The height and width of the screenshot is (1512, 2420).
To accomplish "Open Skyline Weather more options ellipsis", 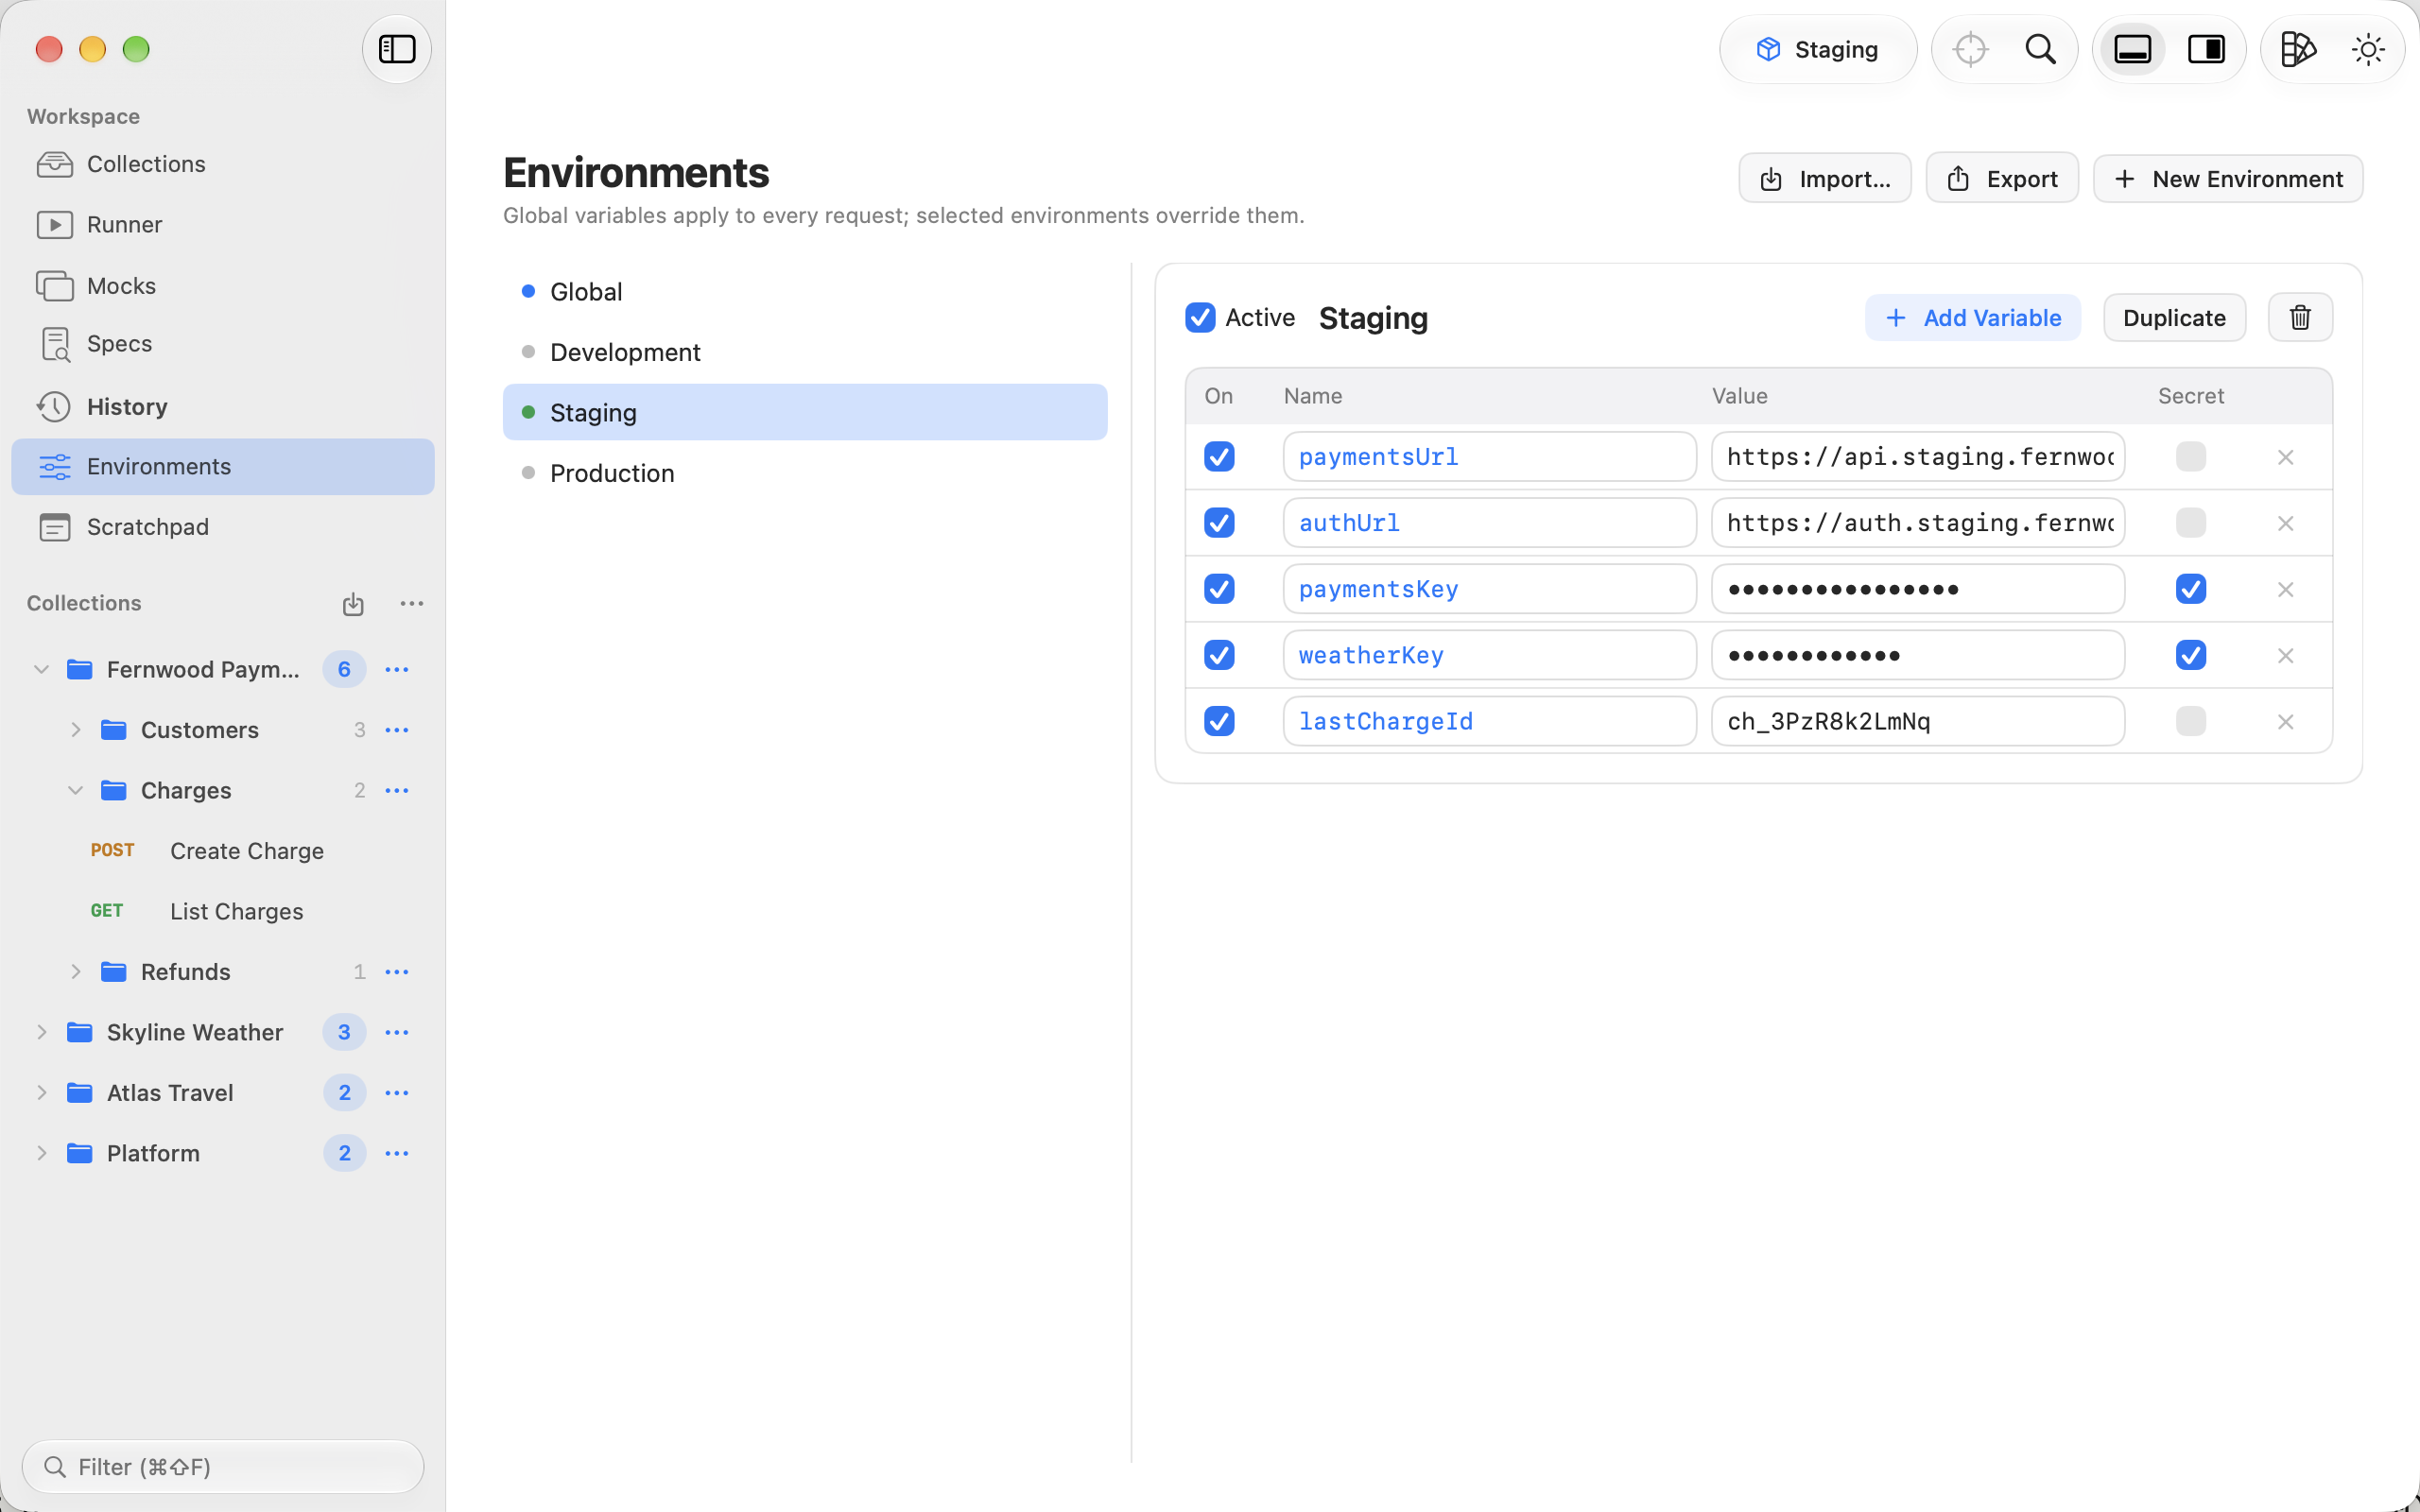I will point(397,1032).
